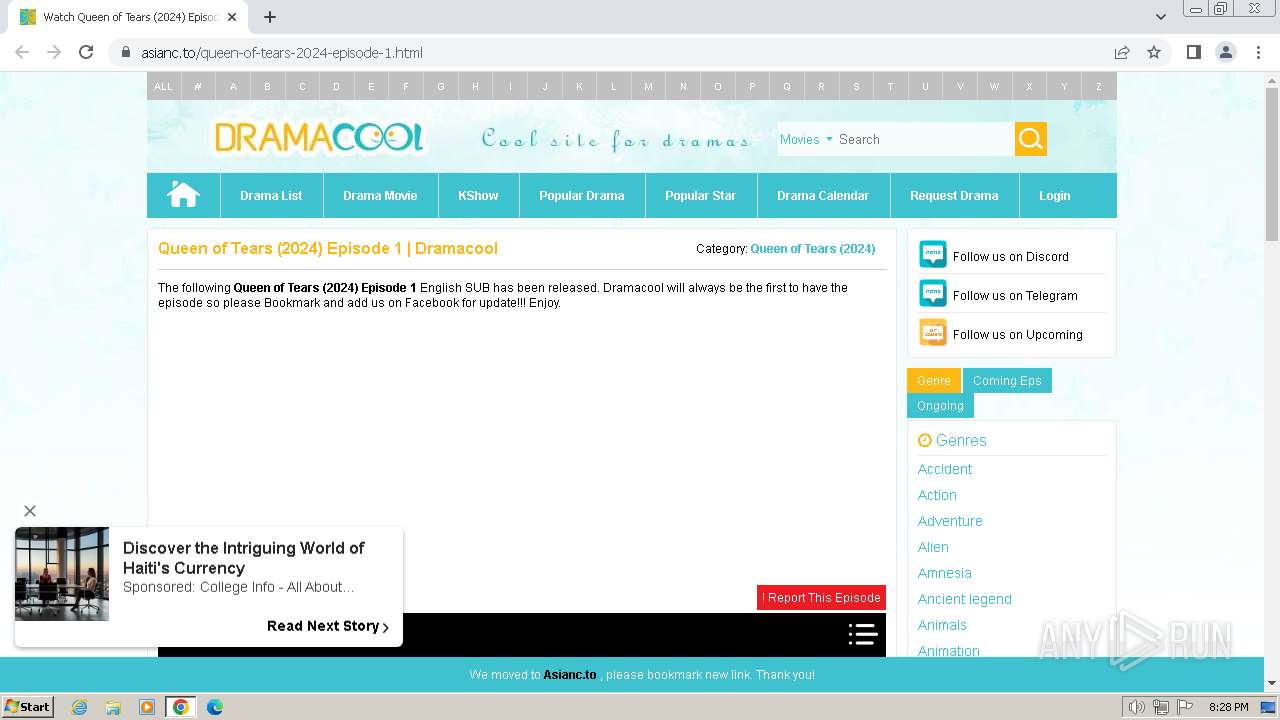This screenshot has height=720, width=1280.
Task: Open the Accident genre link
Action: coord(945,469)
